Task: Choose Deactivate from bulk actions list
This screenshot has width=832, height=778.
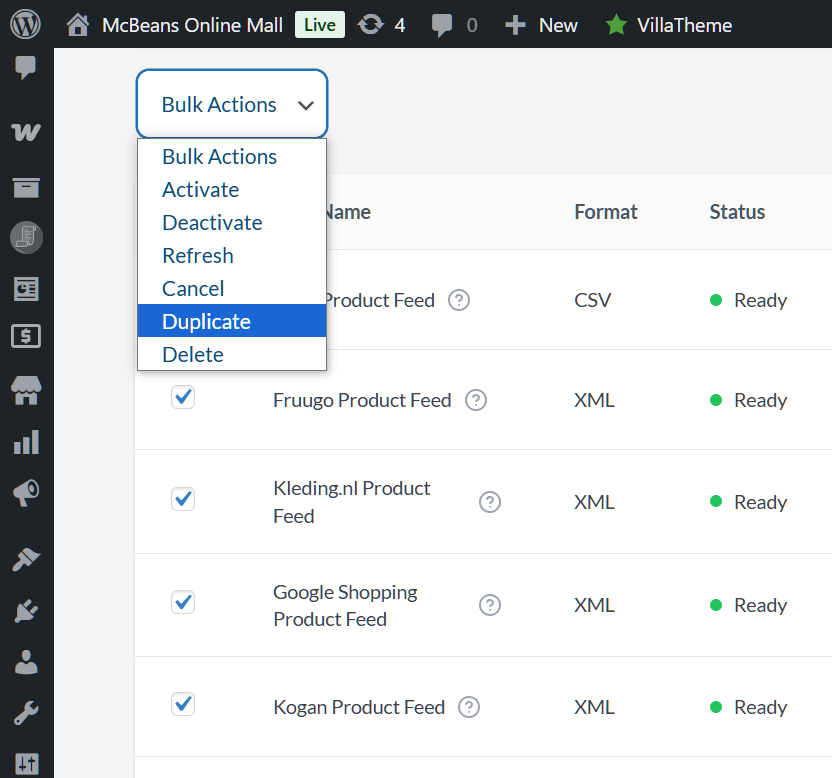Action: tap(232, 222)
